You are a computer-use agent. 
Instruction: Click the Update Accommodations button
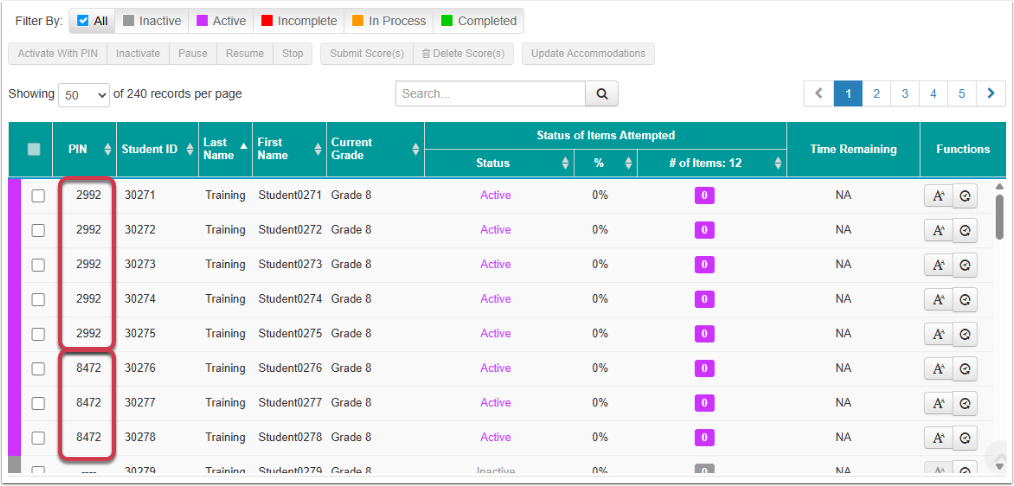588,54
